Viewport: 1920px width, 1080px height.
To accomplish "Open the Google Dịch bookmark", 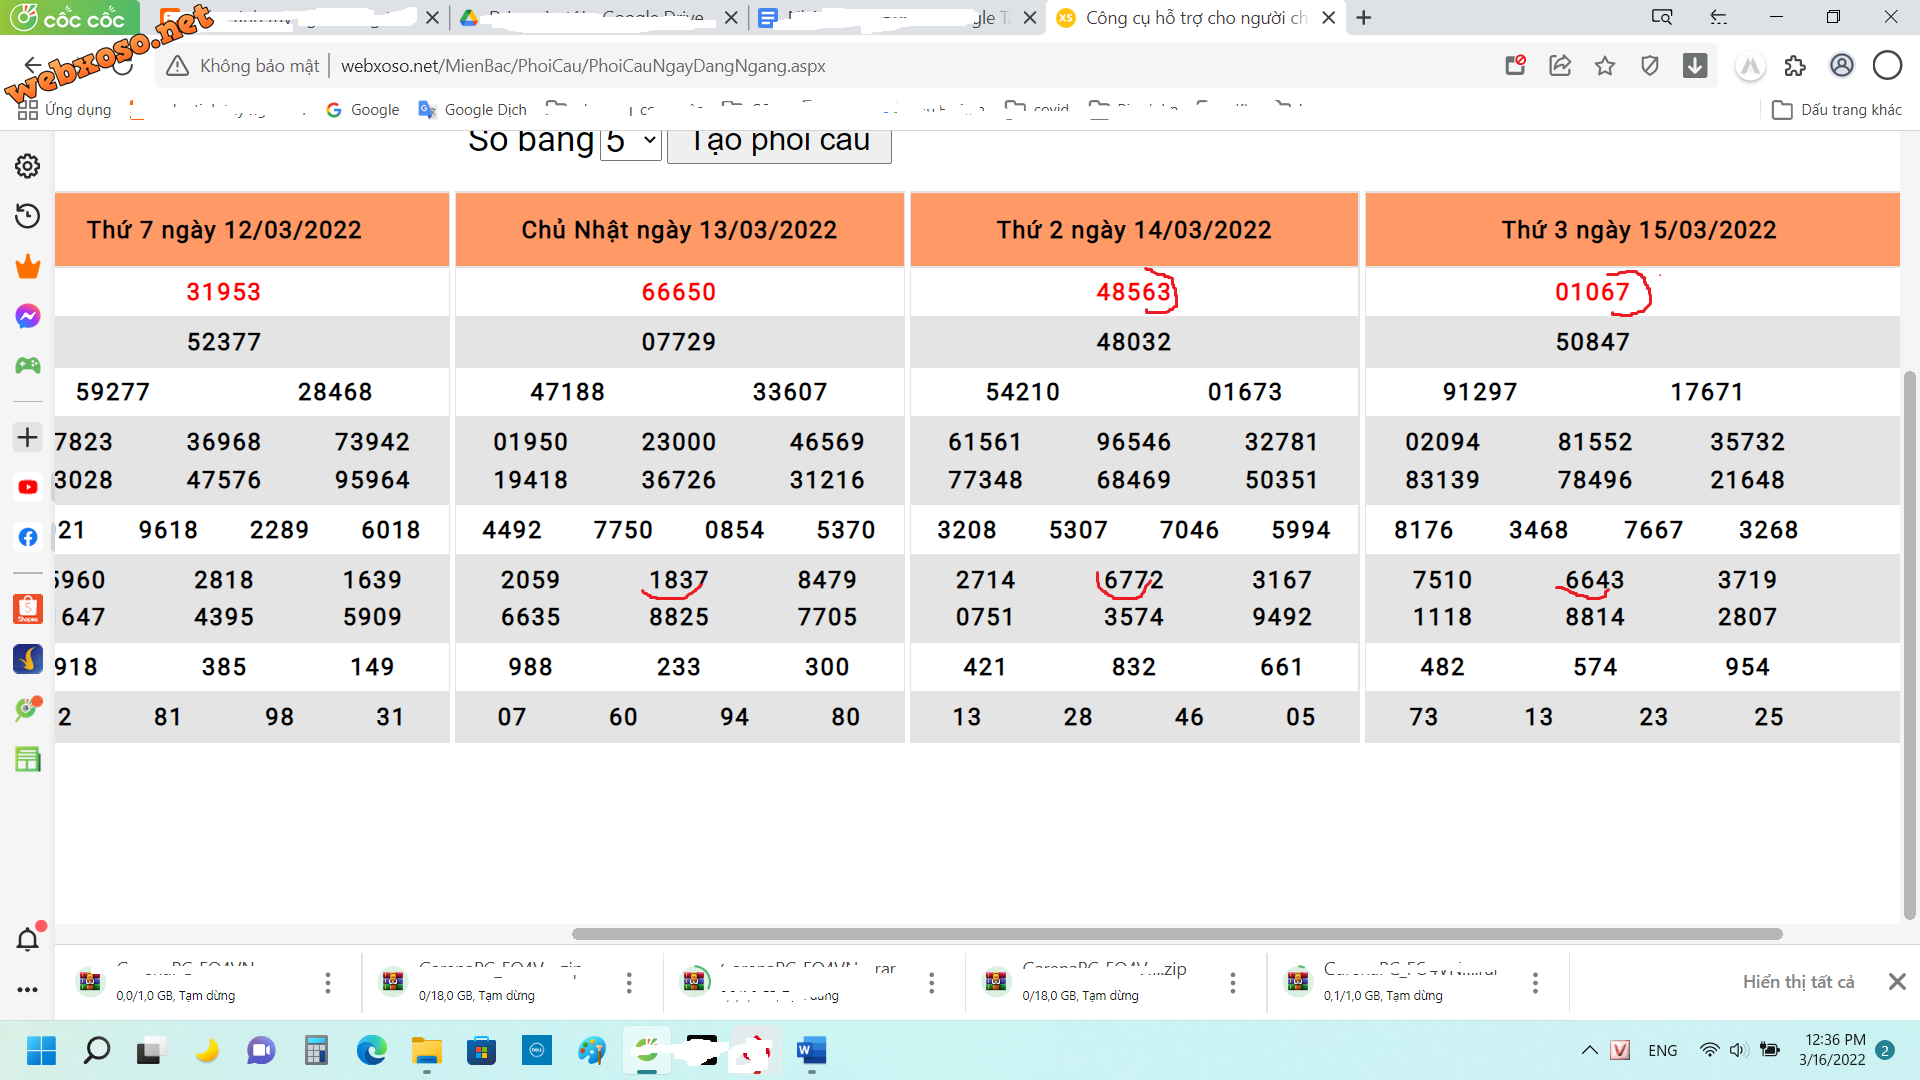I will pyautogui.click(x=472, y=110).
